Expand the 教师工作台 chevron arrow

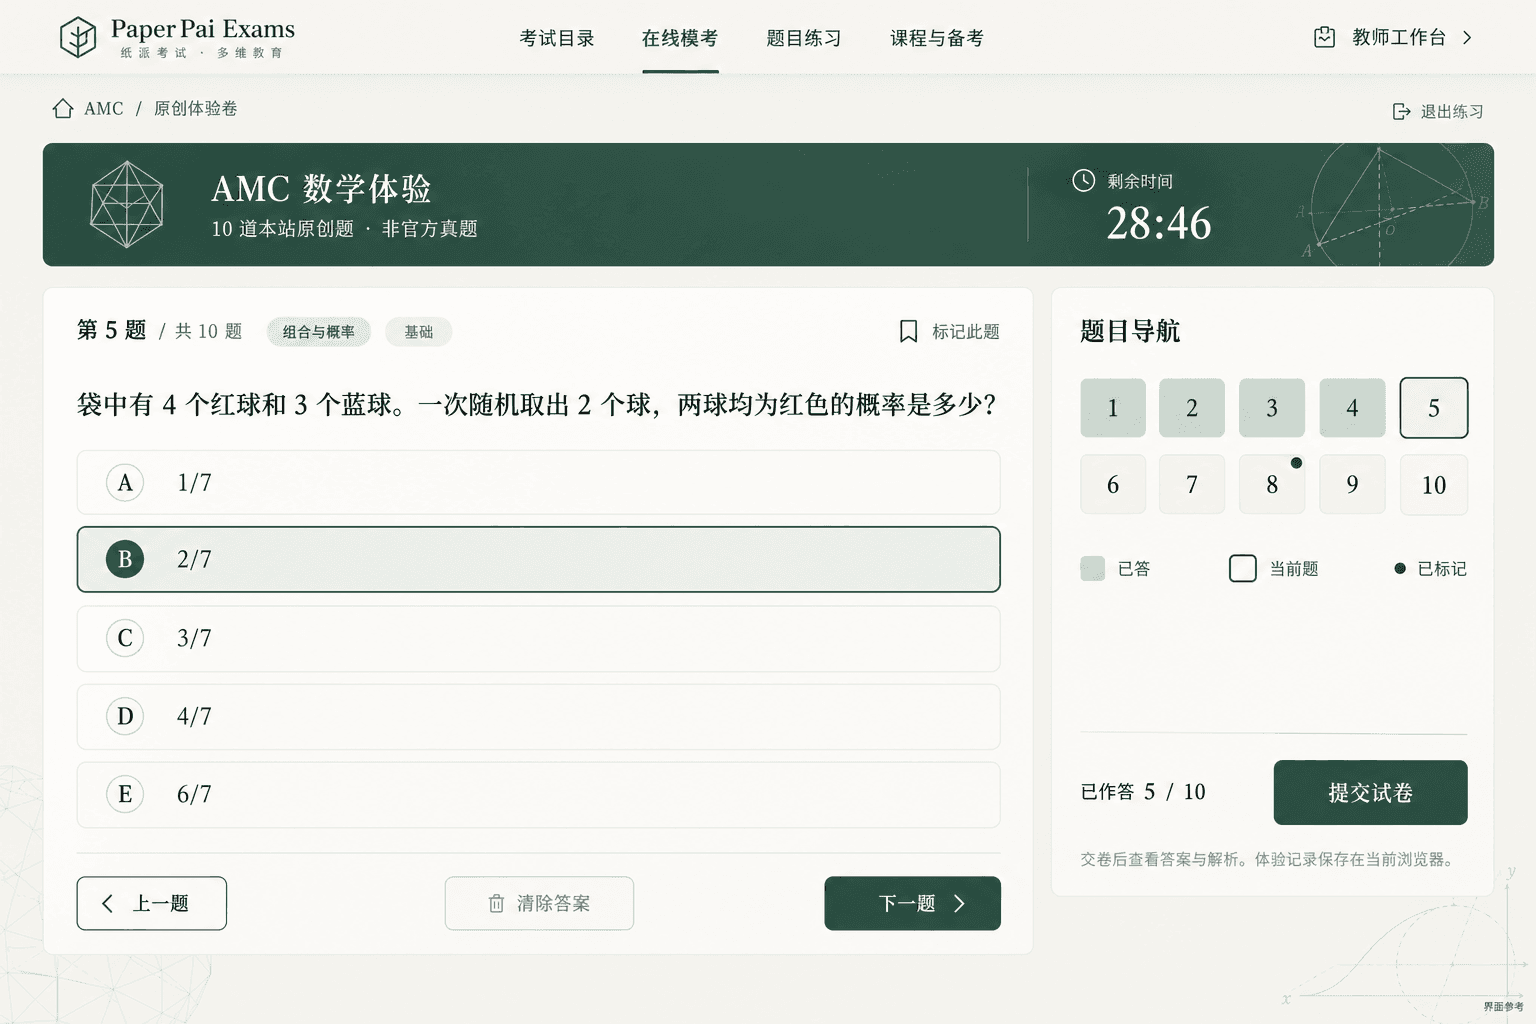pyautogui.click(x=1467, y=37)
